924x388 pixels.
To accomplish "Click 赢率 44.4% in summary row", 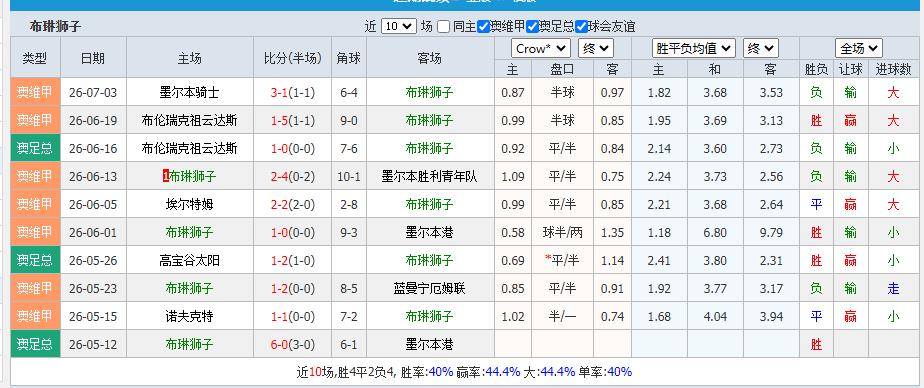I will [503, 372].
